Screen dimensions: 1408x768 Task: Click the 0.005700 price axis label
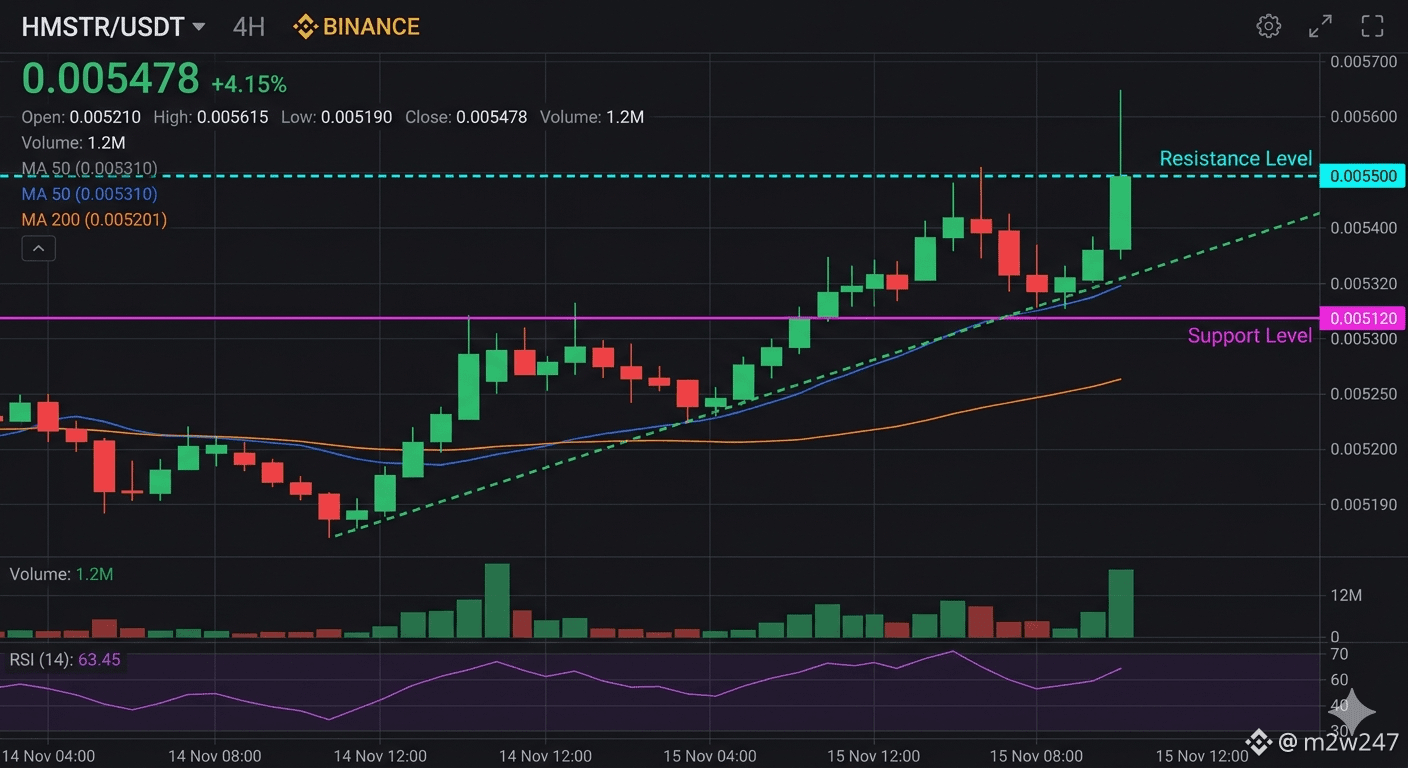1363,62
